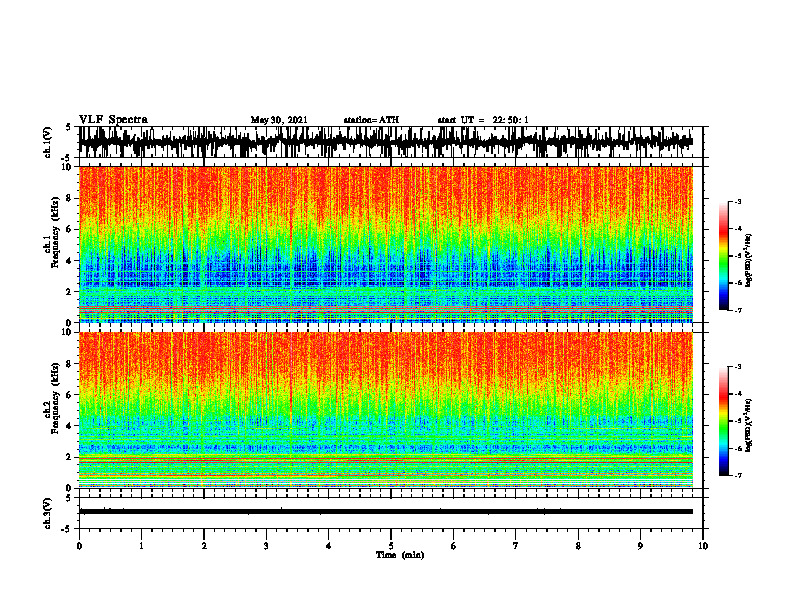Viewport: 792px width, 612px height.
Task: Click the ch.3(V) flat signal trace
Action: [x=386, y=512]
